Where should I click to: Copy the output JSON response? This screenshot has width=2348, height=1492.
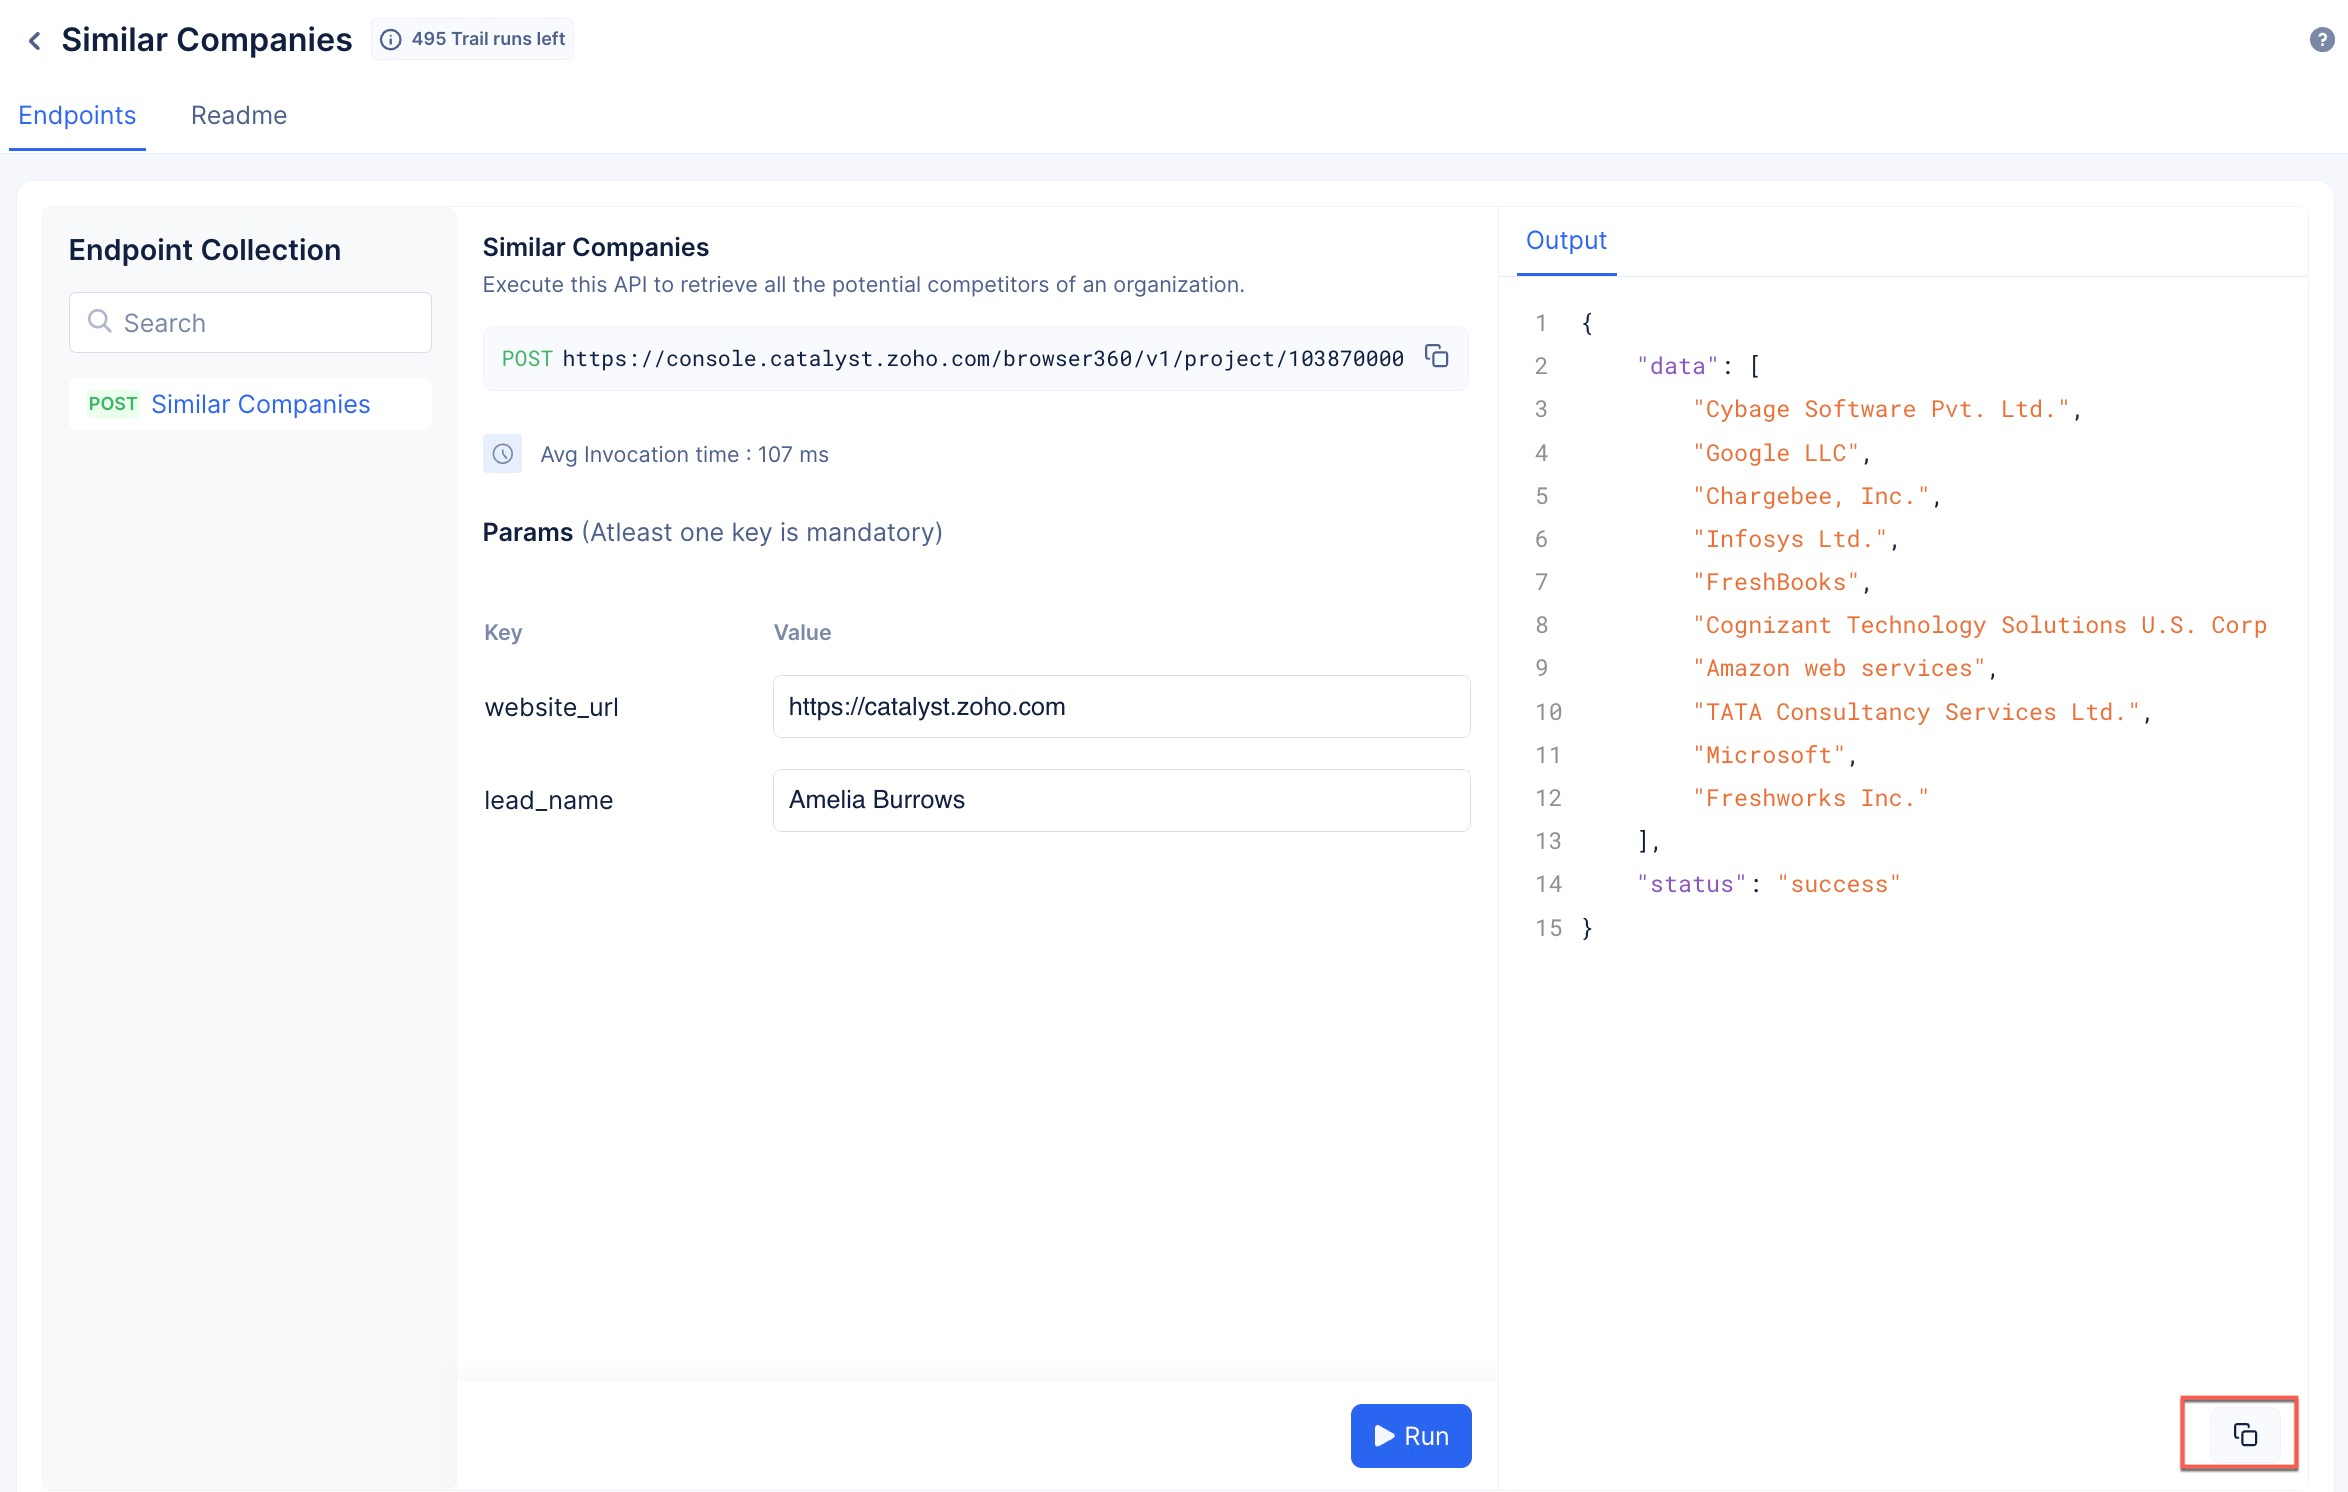(2244, 1434)
